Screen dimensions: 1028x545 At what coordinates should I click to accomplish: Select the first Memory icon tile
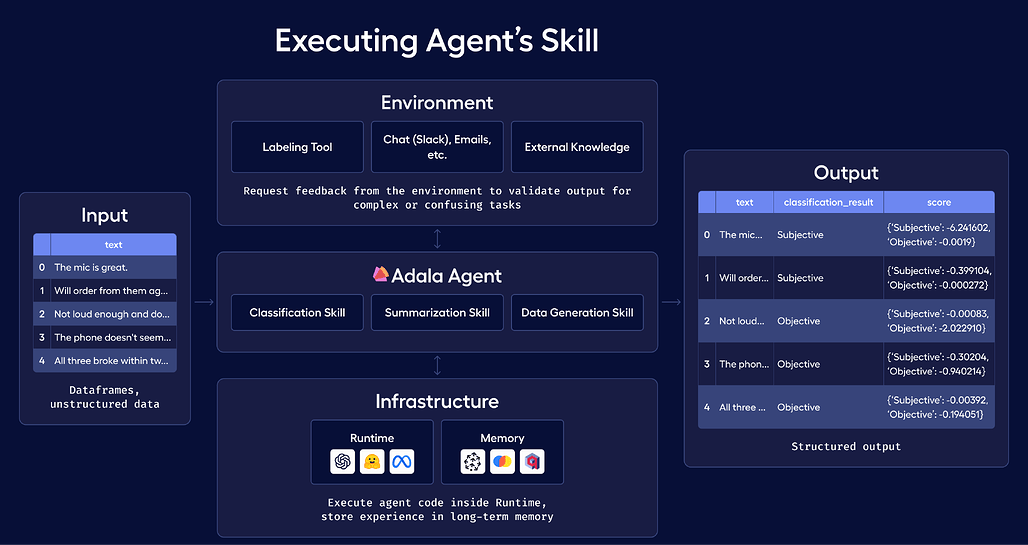[473, 462]
